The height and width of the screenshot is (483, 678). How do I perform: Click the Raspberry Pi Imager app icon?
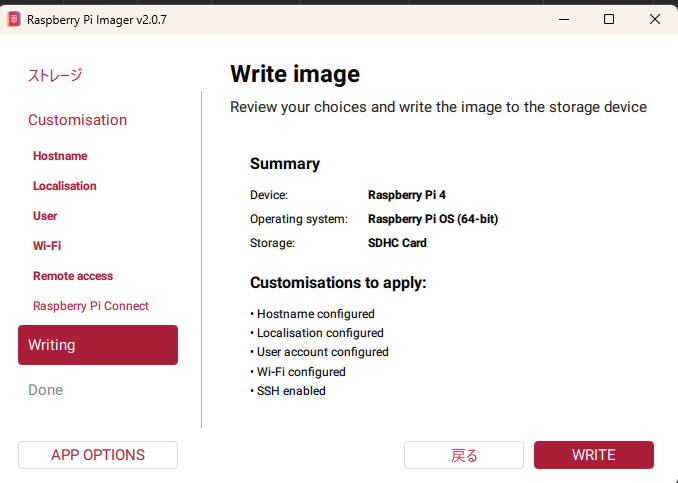click(14, 19)
